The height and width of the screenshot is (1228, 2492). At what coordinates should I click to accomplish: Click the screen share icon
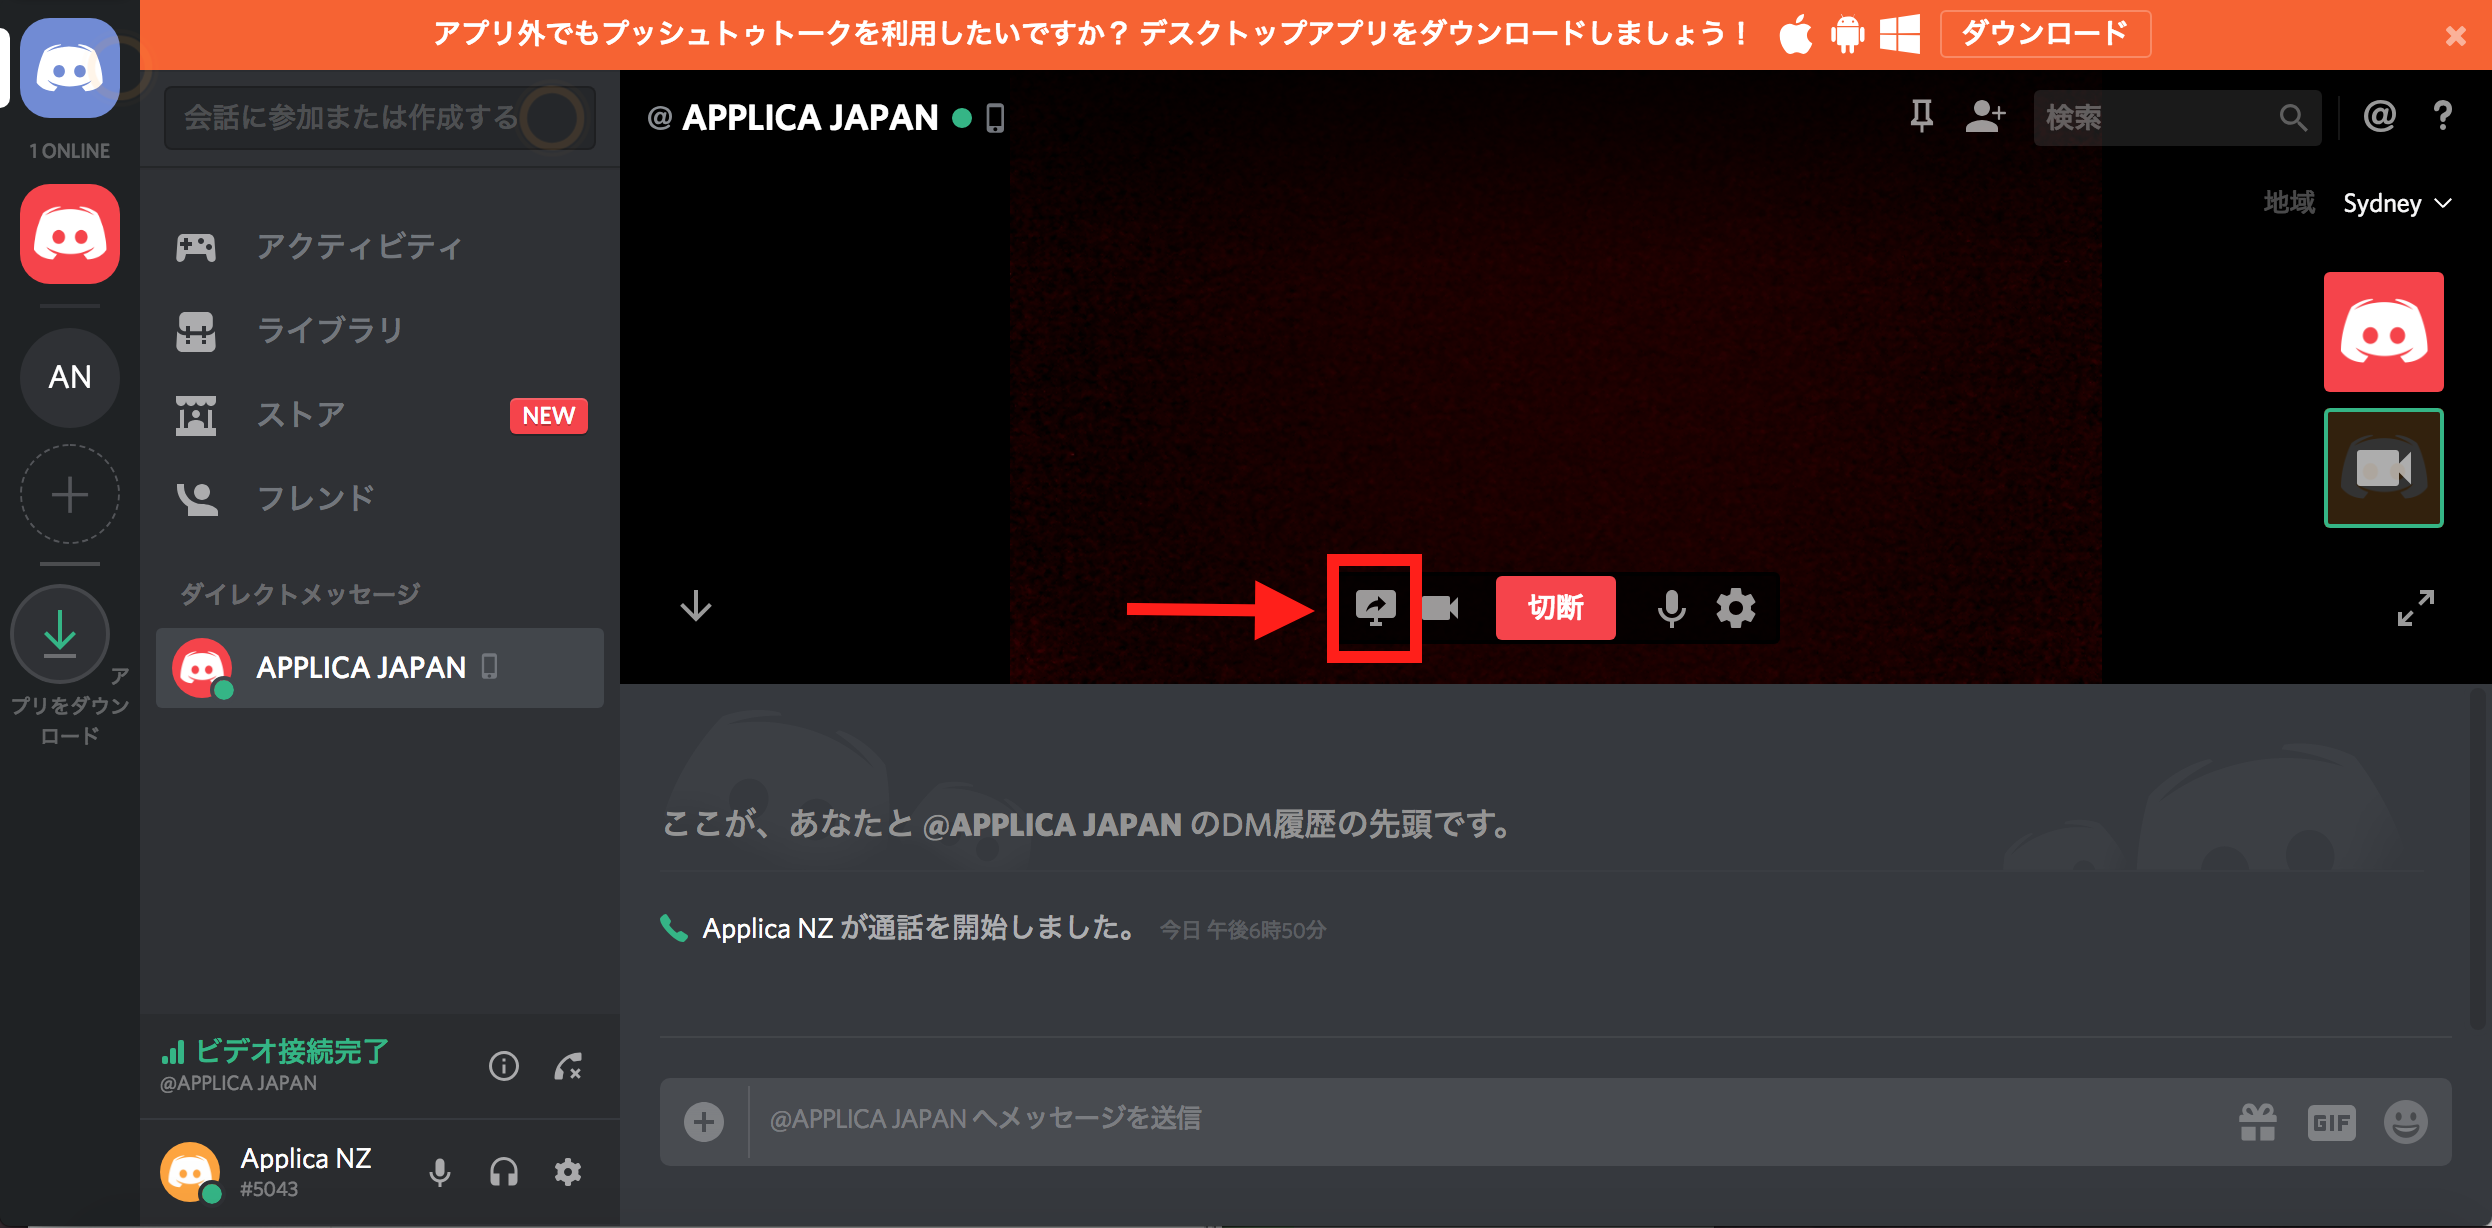pos(1375,608)
